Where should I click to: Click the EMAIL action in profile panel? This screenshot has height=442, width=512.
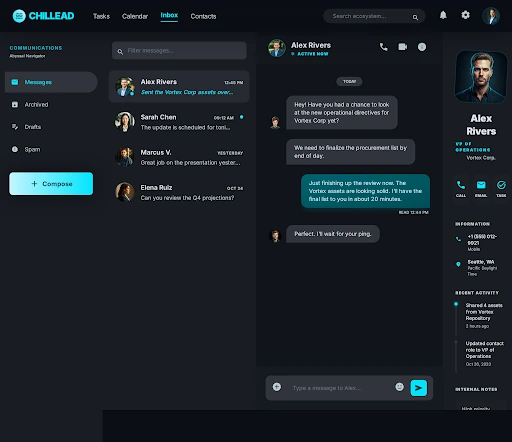(481, 189)
